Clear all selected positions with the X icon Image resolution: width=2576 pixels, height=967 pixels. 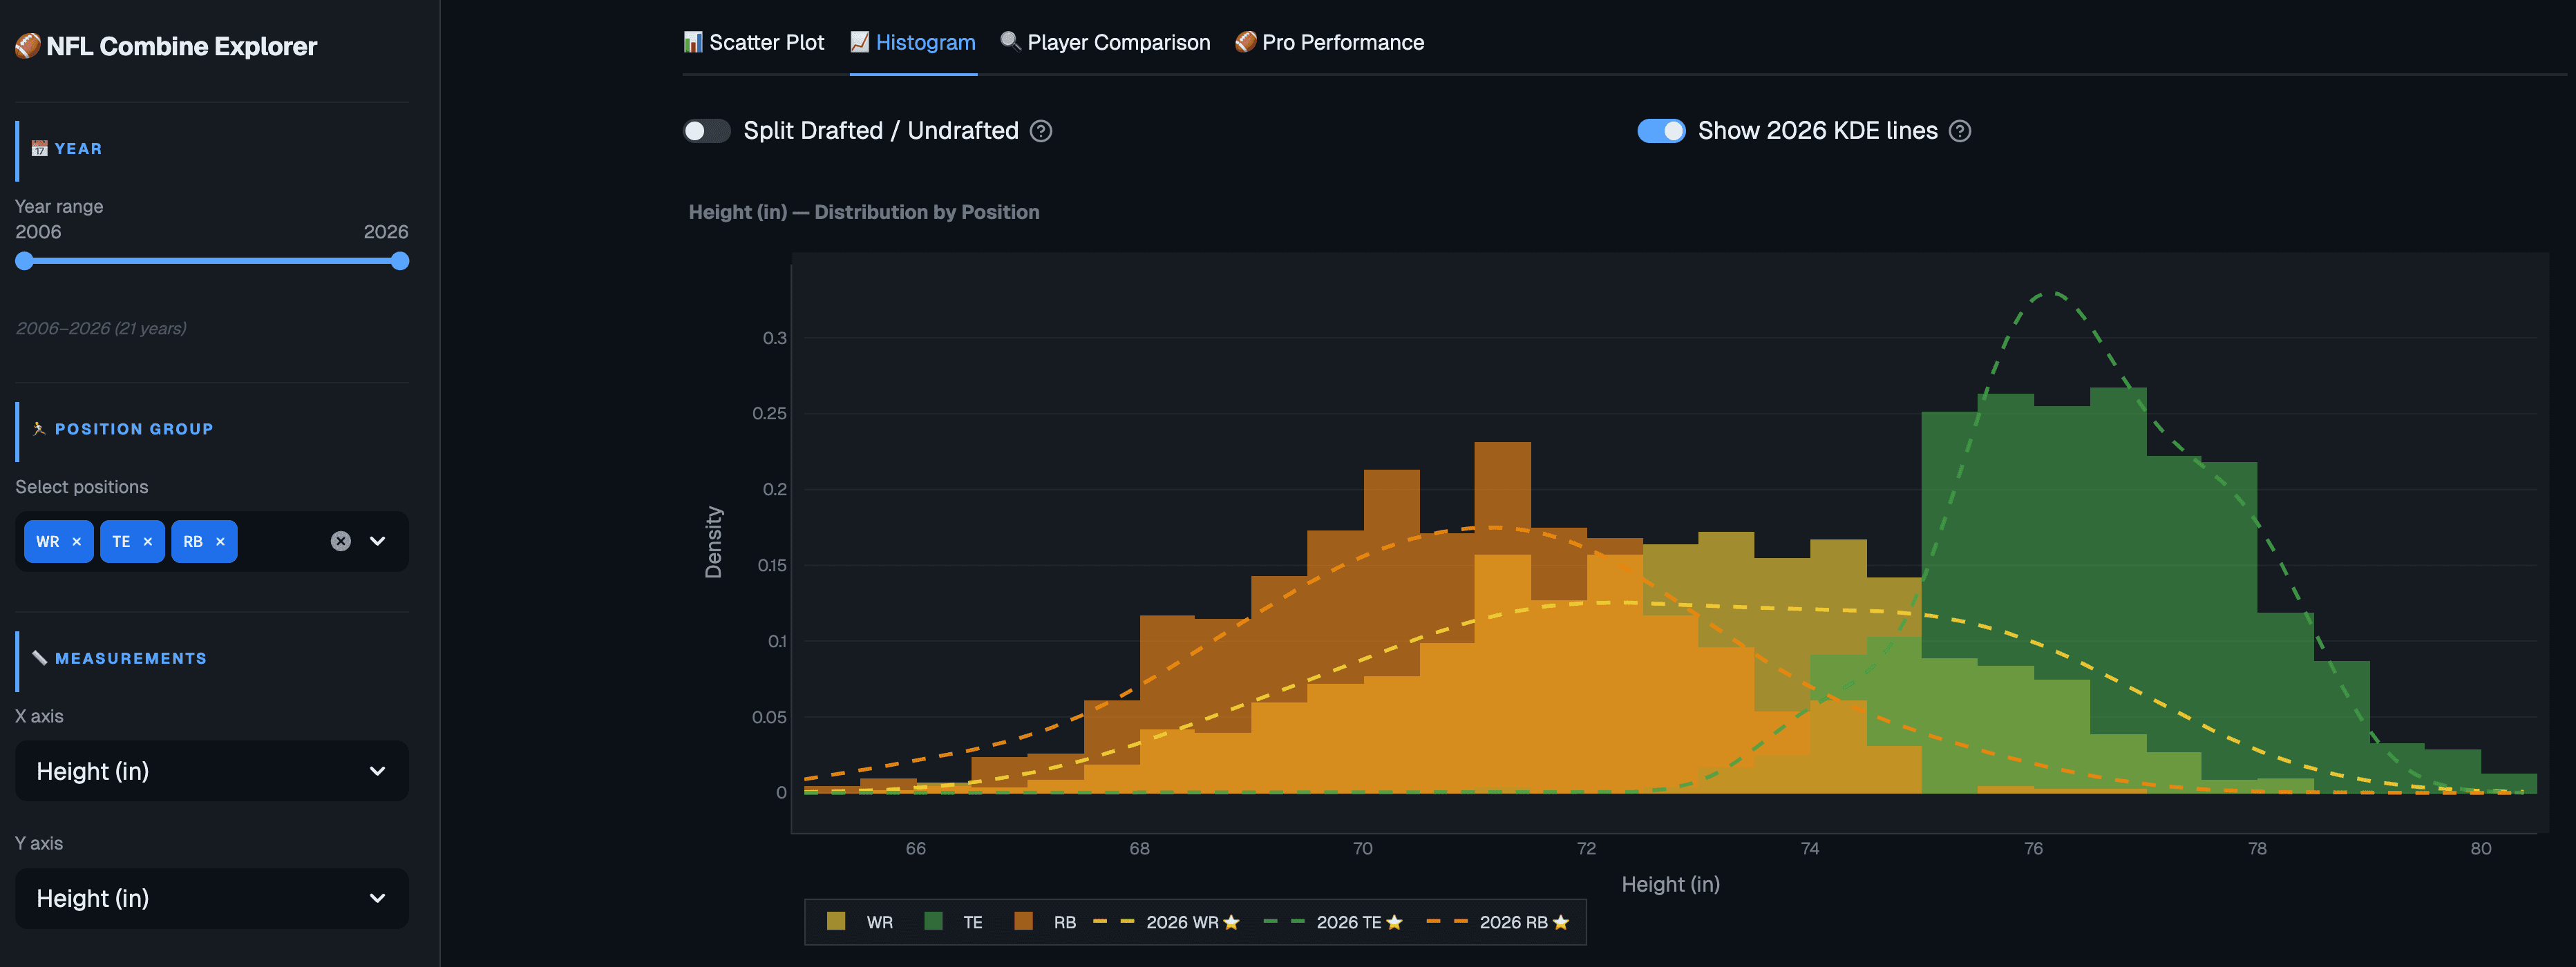click(x=341, y=541)
